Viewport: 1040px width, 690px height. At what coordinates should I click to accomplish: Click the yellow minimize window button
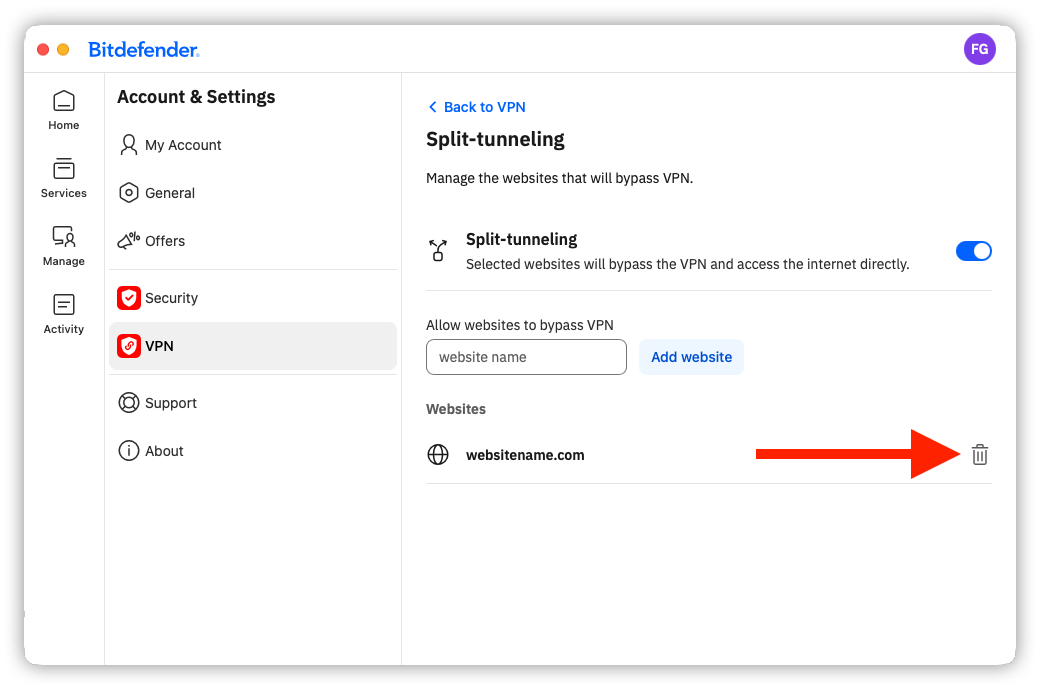tap(63, 50)
